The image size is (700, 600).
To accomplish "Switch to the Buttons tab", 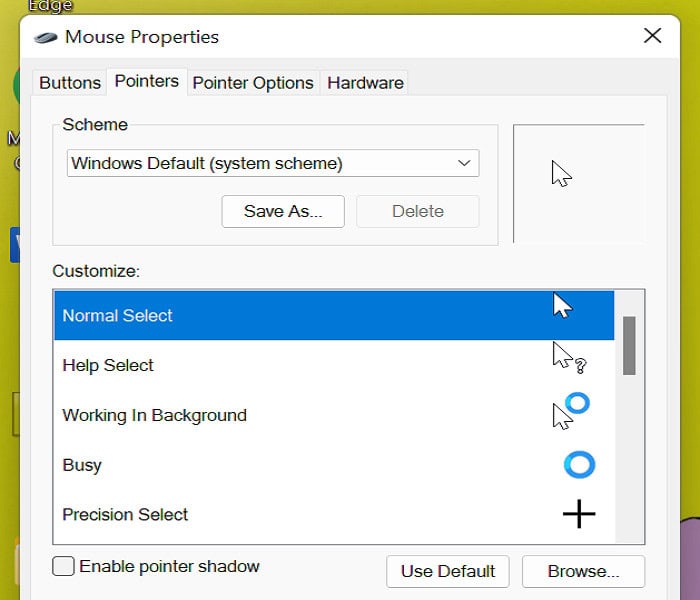I will [x=70, y=83].
